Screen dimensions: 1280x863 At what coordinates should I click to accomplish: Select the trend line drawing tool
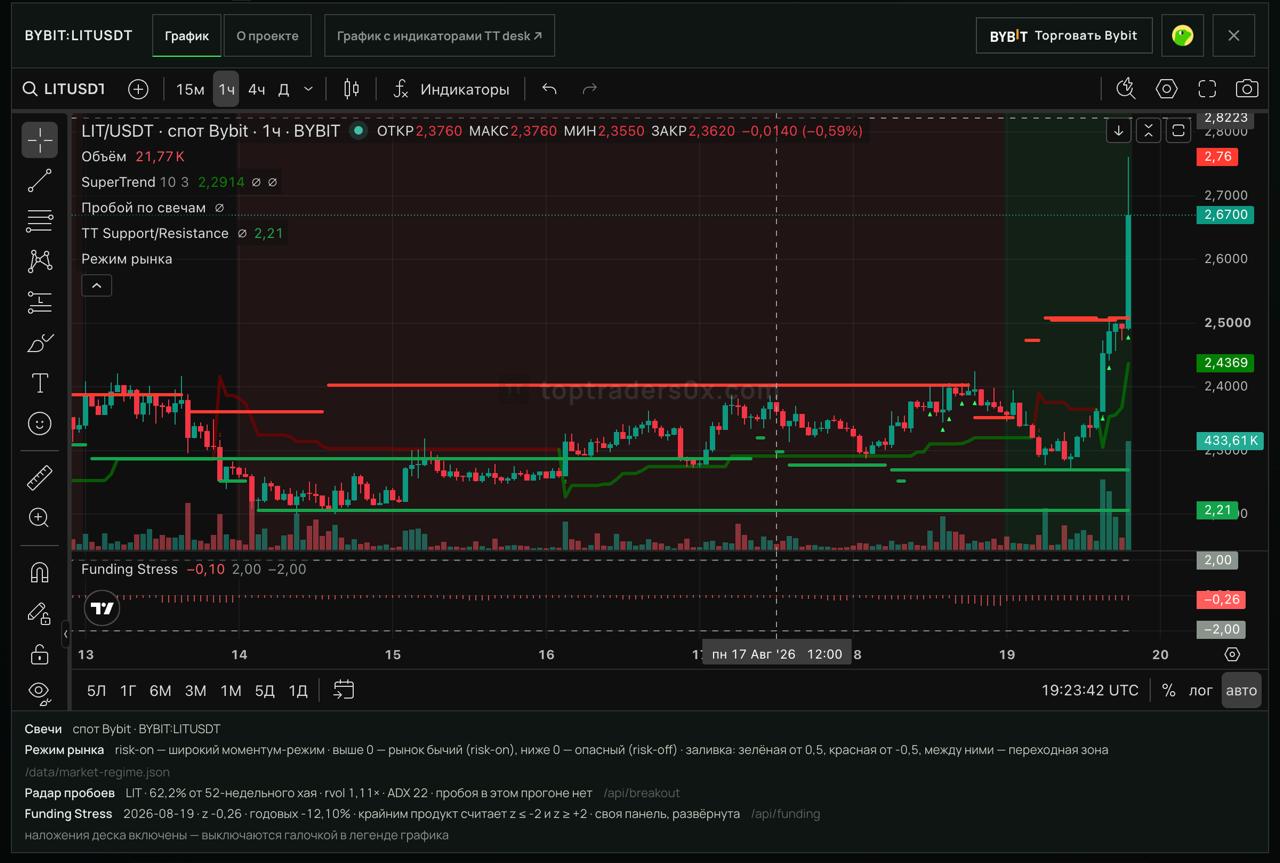40,181
